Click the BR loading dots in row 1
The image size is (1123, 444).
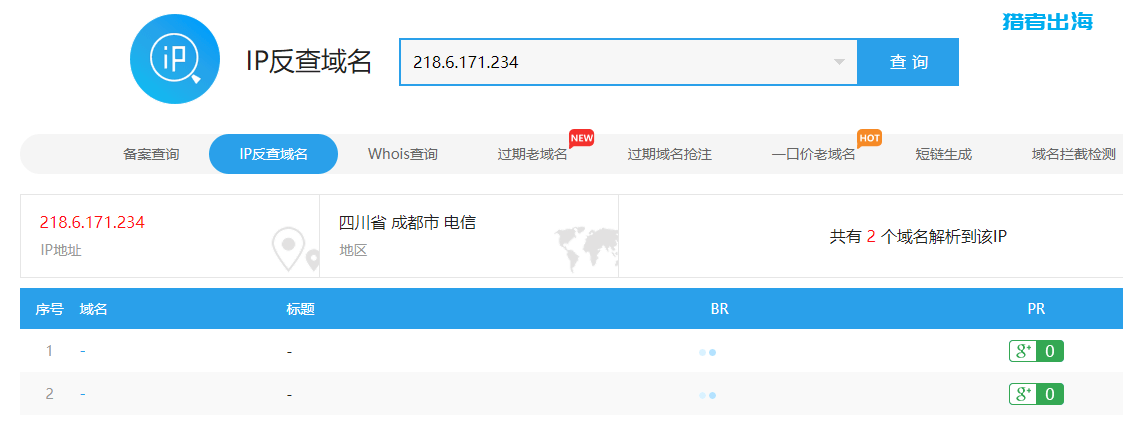pyautogui.click(x=708, y=352)
